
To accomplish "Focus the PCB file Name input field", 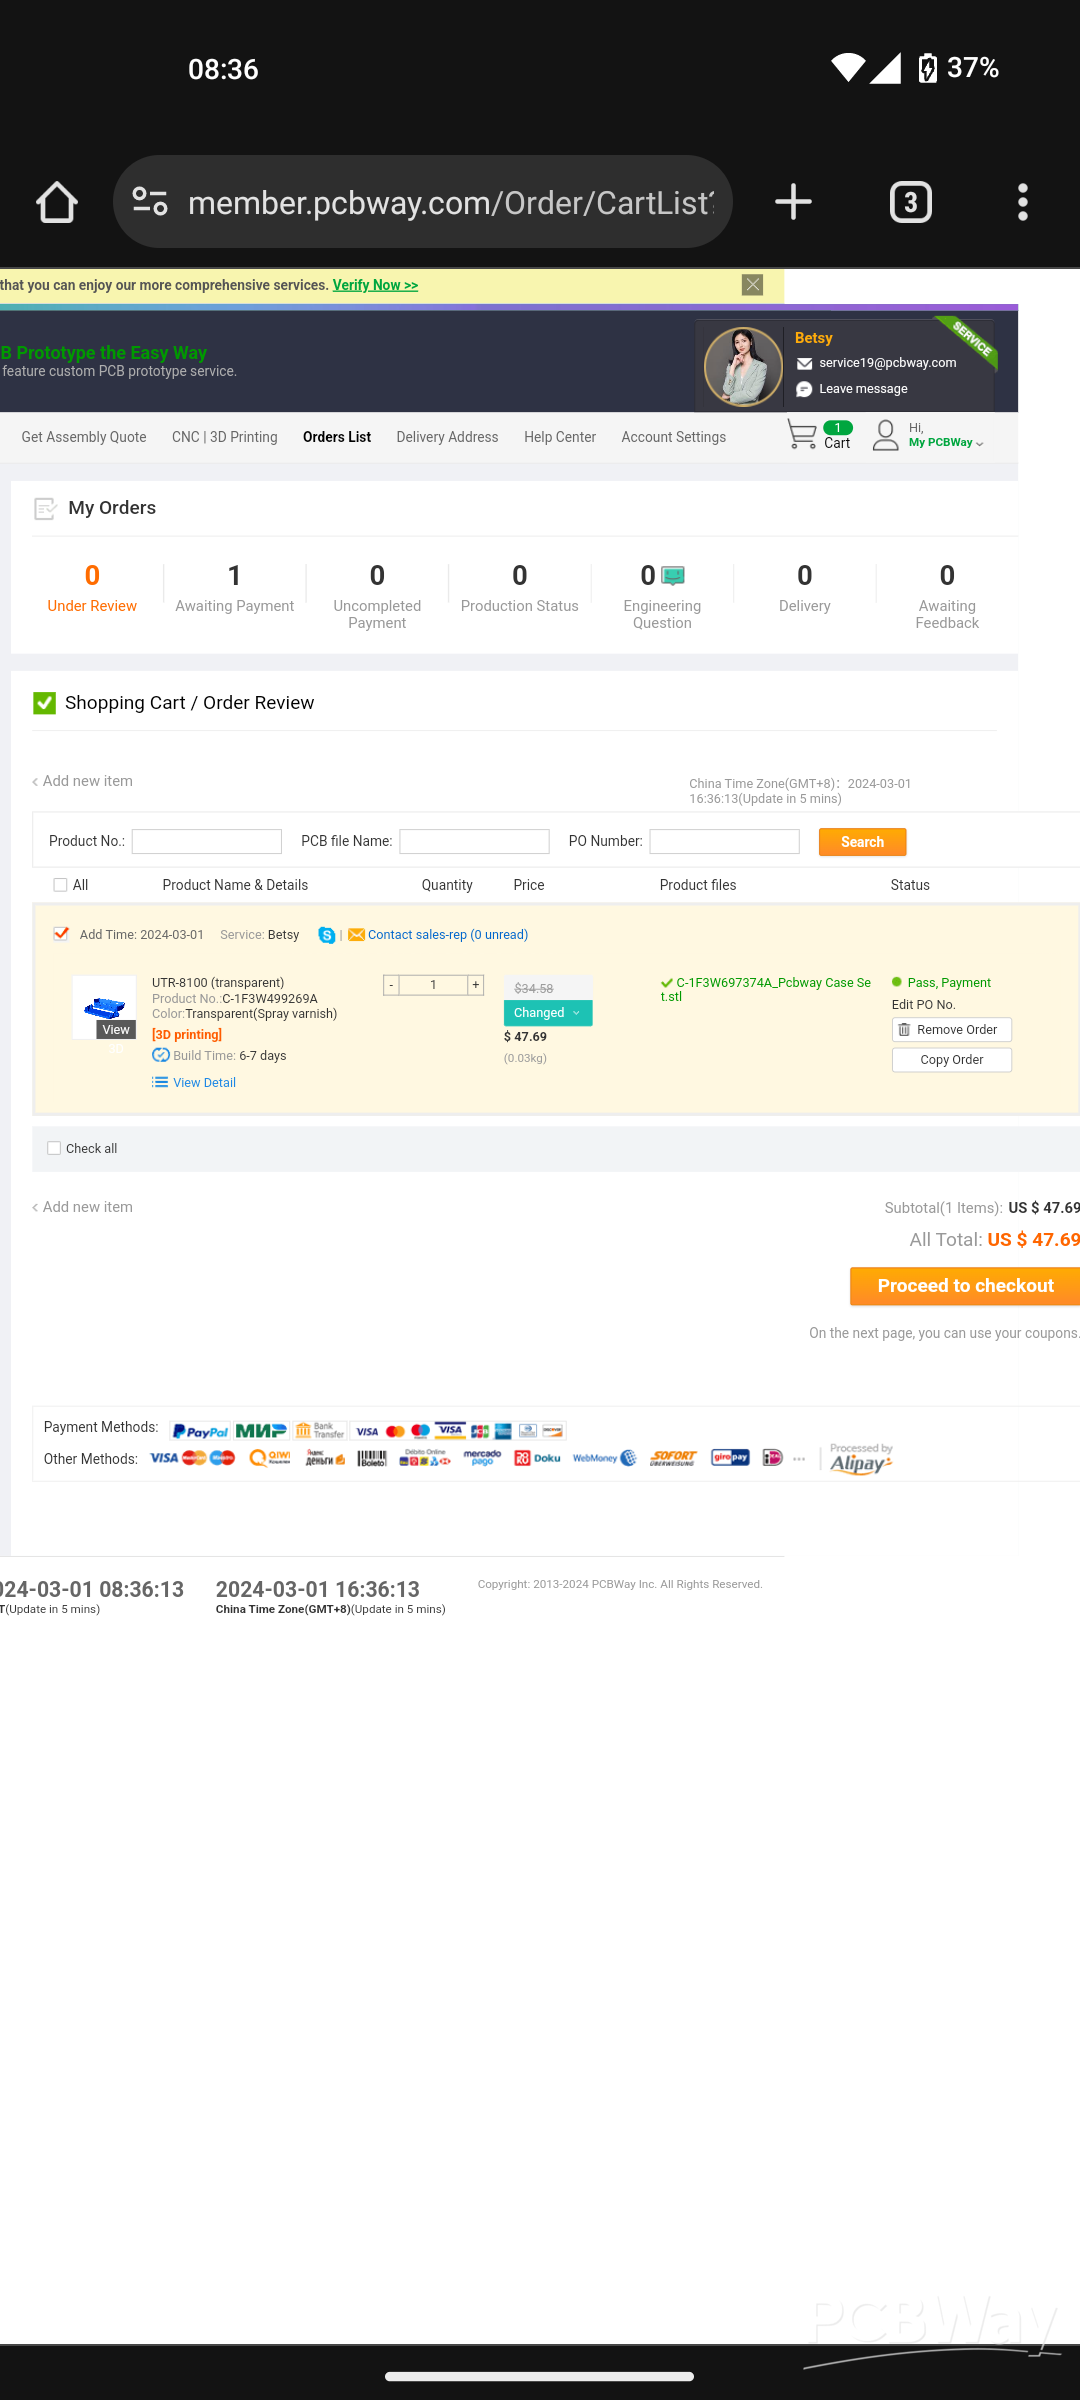I will coord(475,841).
